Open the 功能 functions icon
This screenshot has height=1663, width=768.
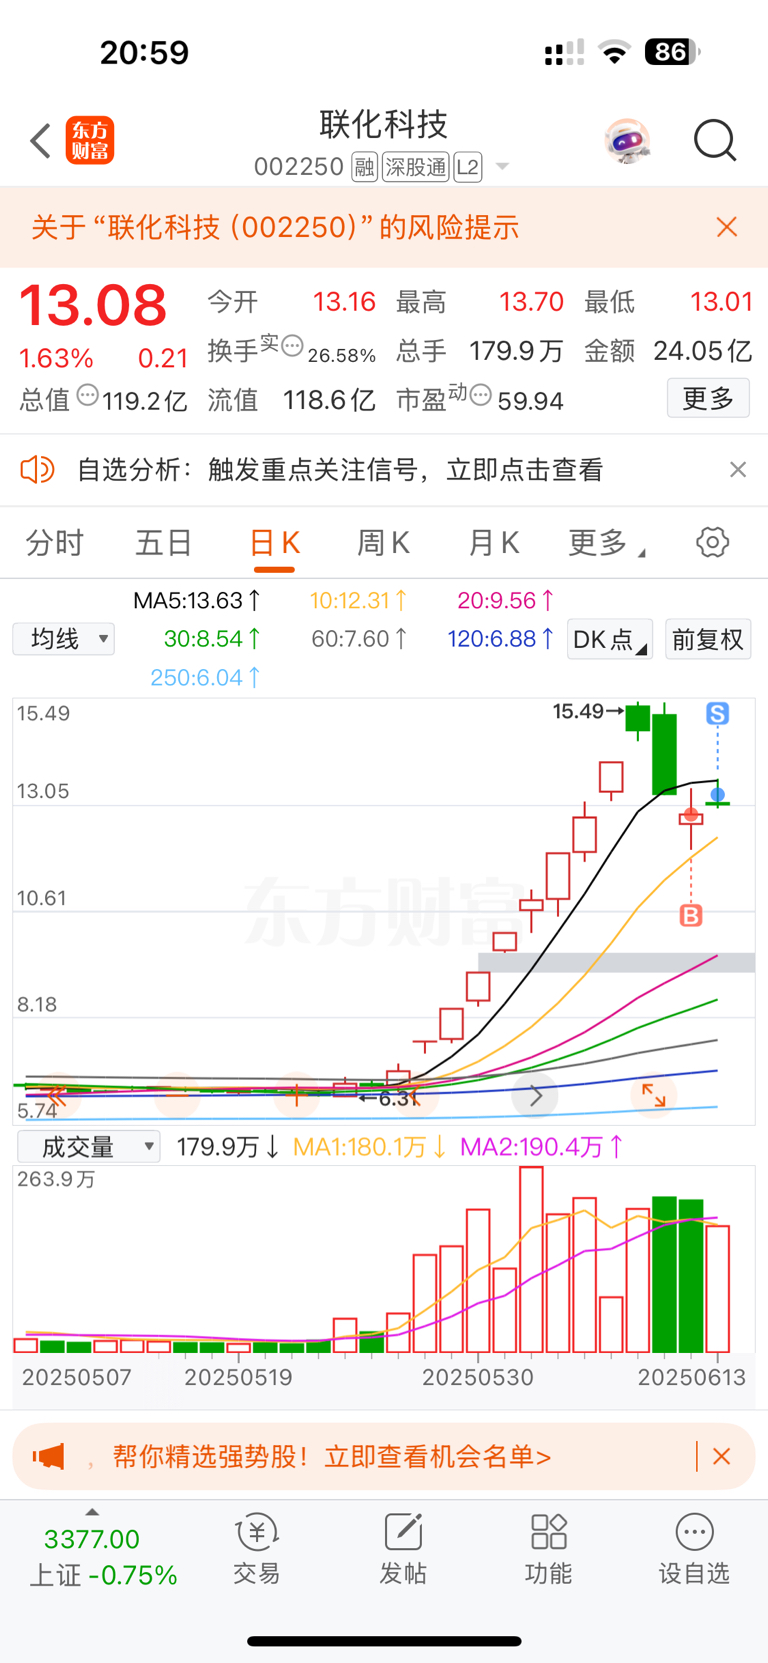pos(549,1549)
